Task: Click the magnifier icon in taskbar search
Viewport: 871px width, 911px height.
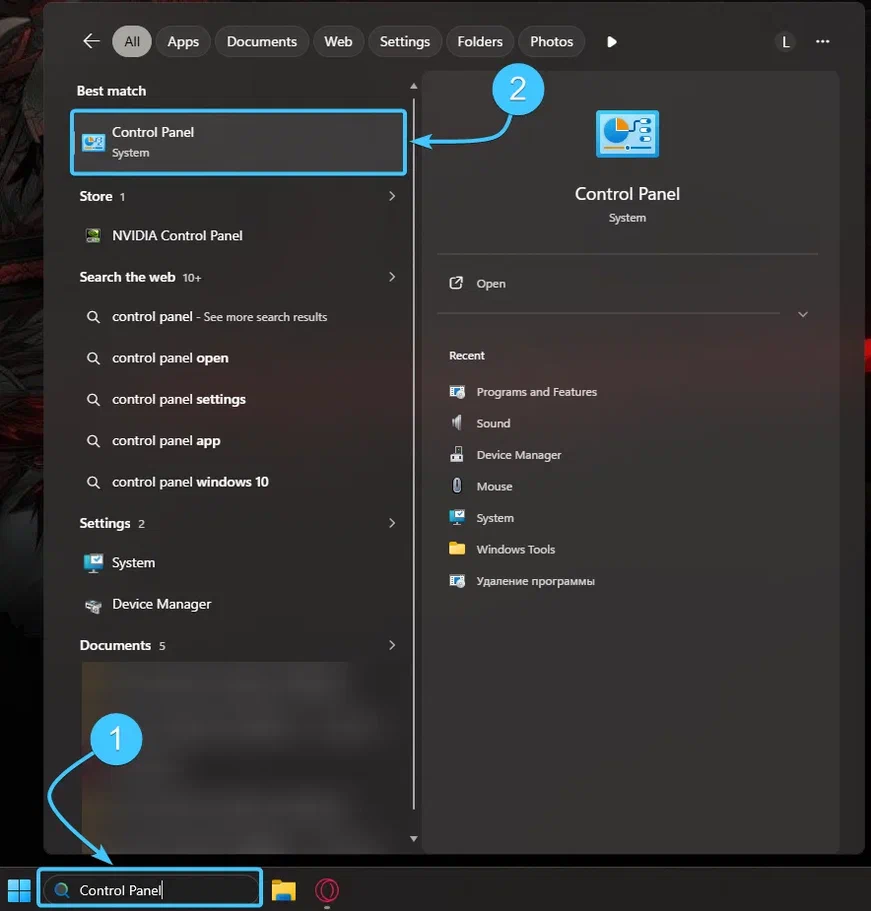Action: tap(62, 890)
